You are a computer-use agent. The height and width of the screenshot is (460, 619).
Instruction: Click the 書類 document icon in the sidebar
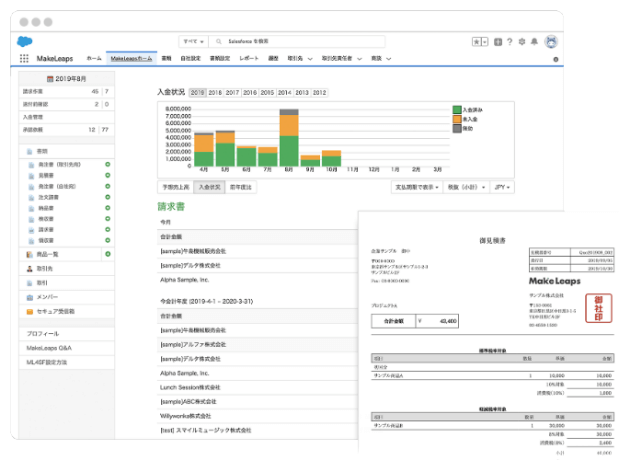[30, 152]
